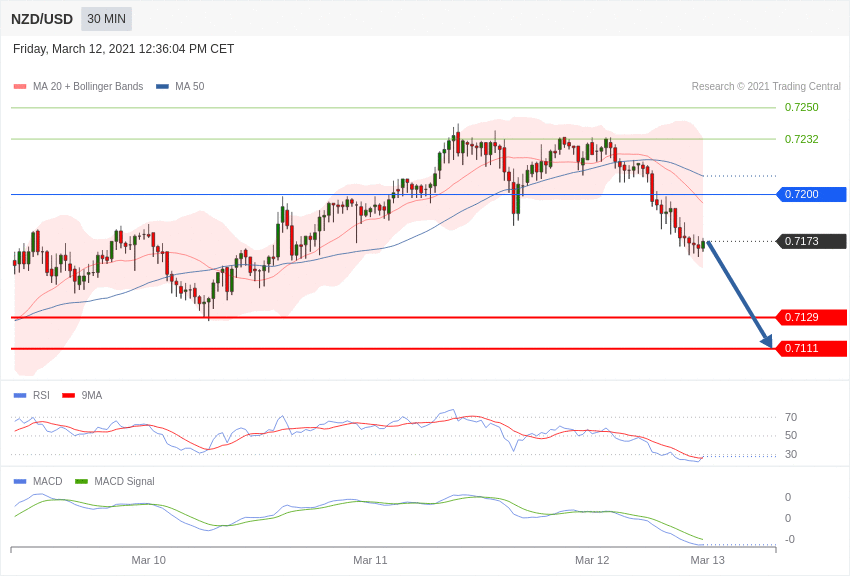Click the RSI 50 axis value
Screen dimensions: 850x576
click(791, 435)
